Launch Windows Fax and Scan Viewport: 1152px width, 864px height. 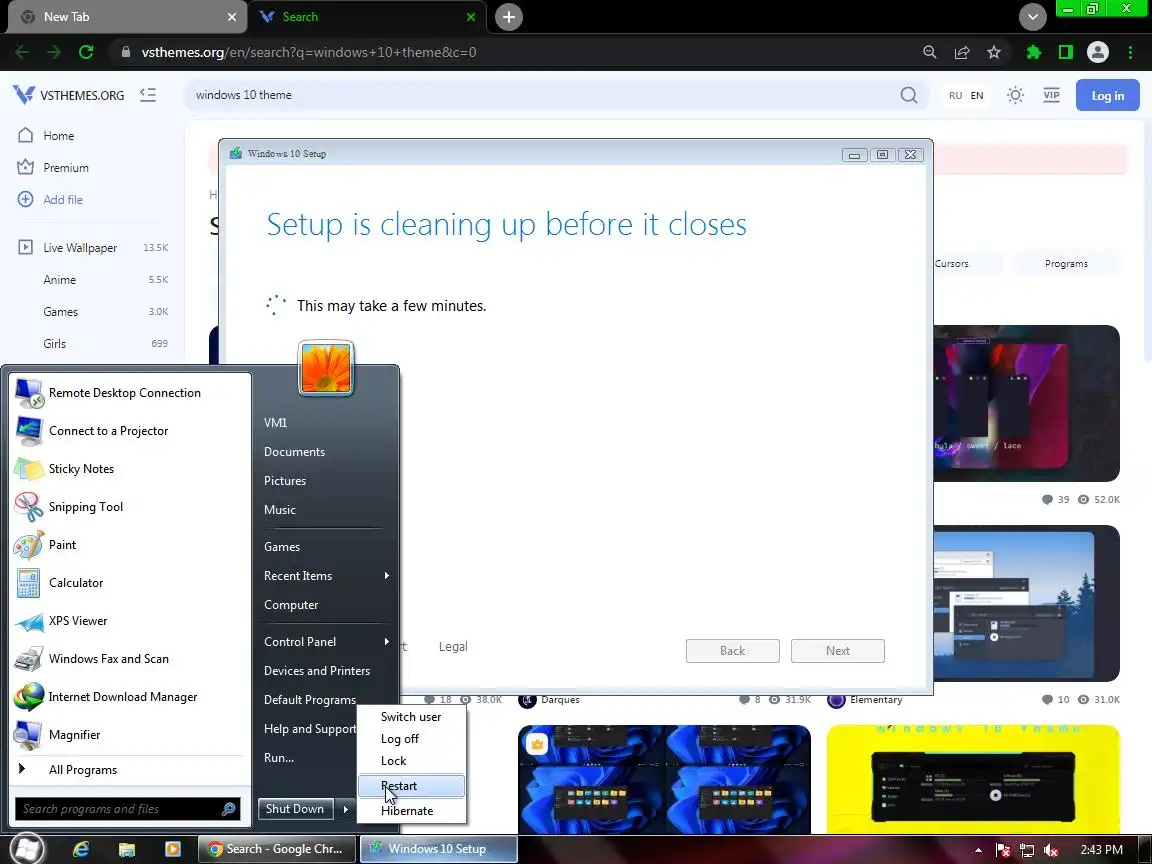pyautogui.click(x=129, y=659)
